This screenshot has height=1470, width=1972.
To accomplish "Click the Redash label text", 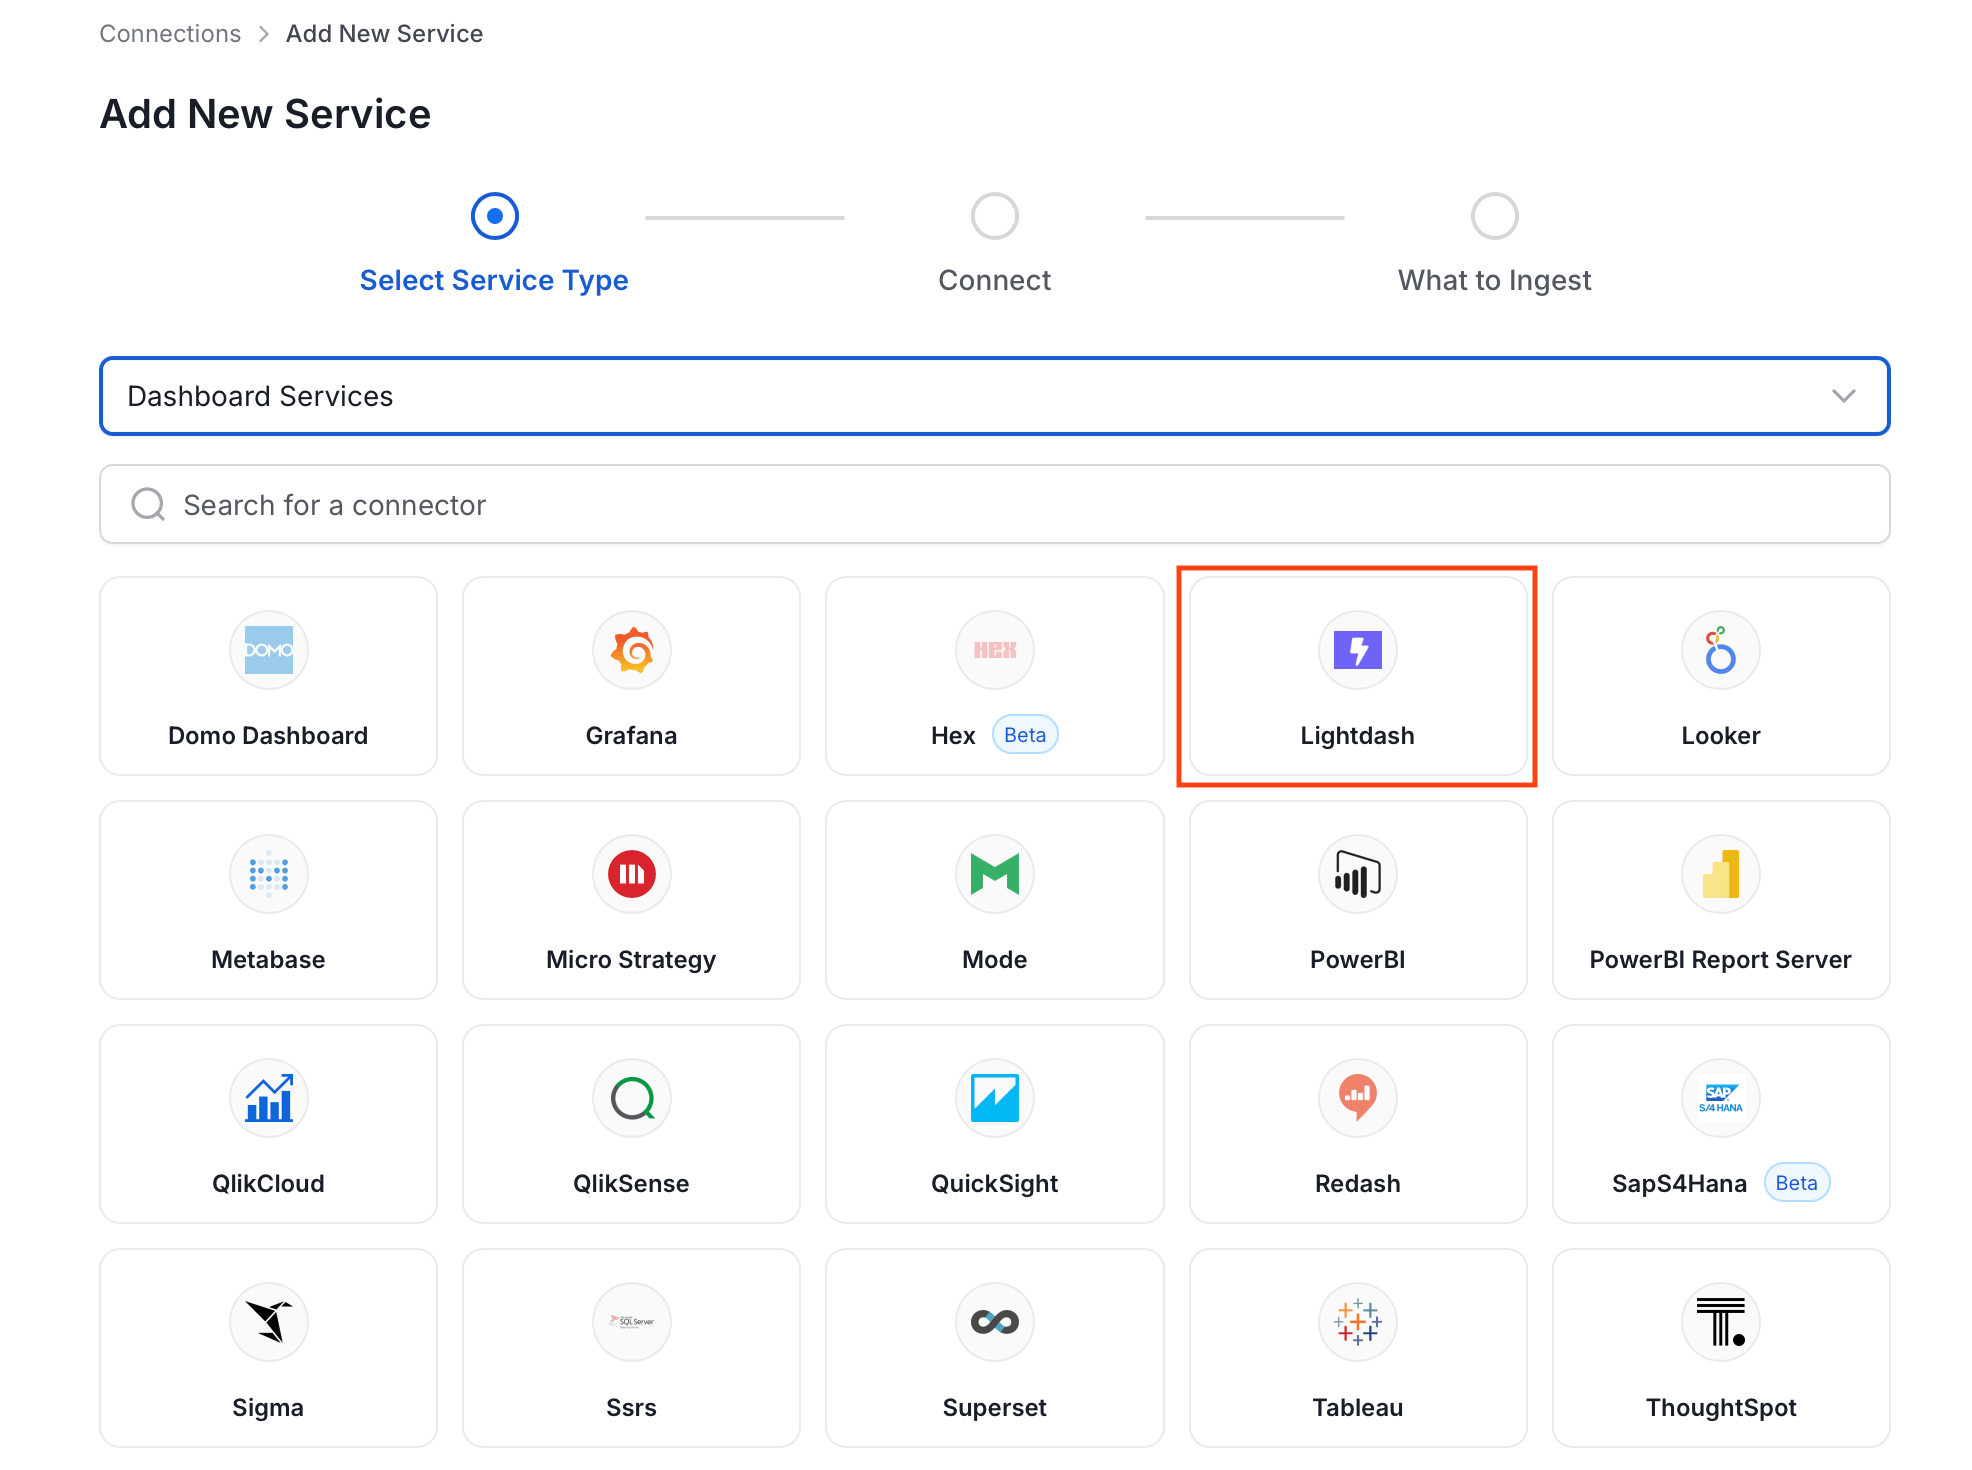I will [1358, 1184].
